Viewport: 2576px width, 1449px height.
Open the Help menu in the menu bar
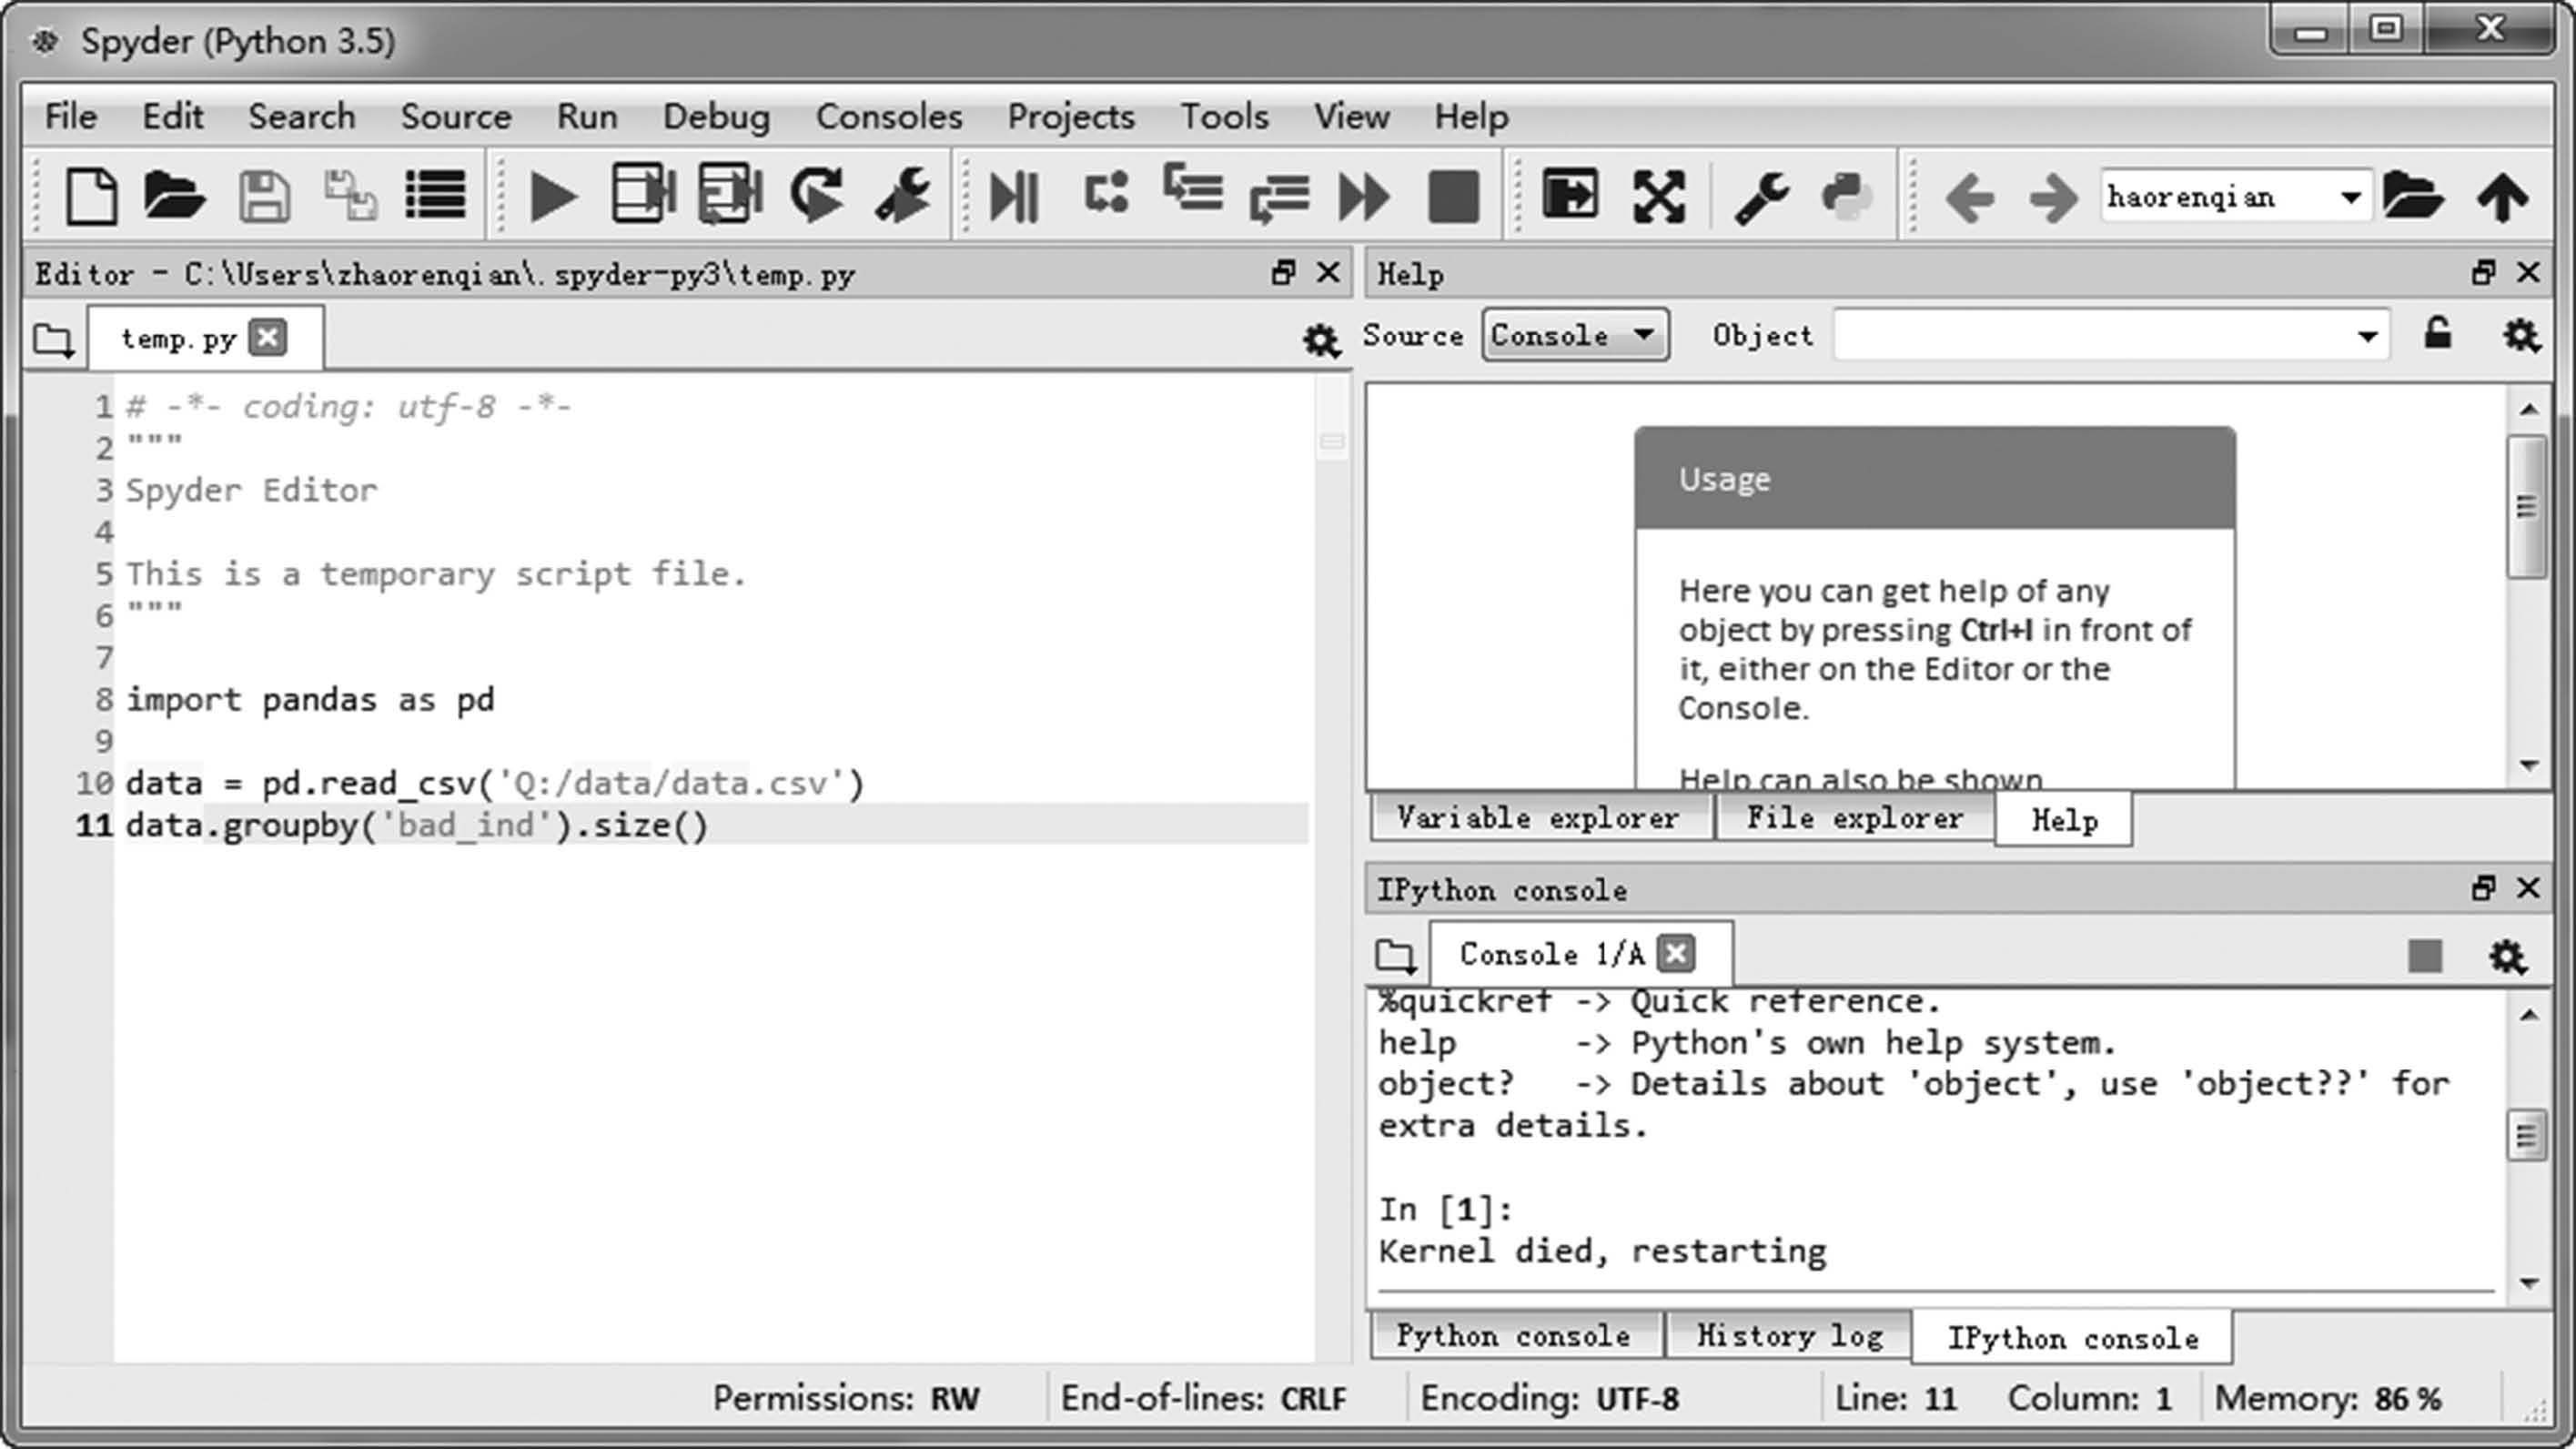1471,116
